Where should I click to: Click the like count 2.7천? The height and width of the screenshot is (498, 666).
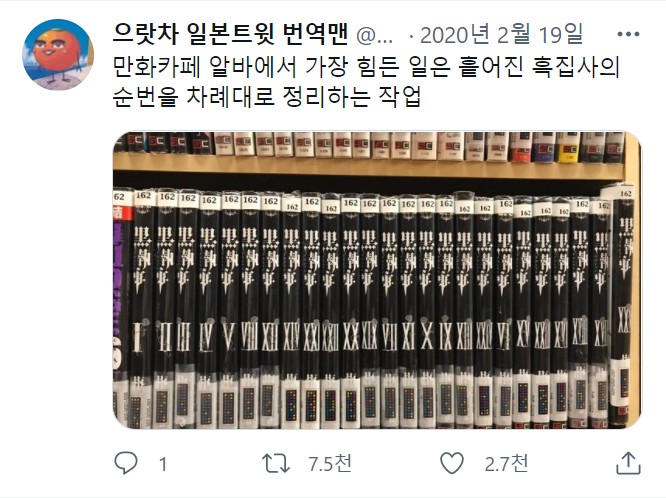[x=506, y=463]
